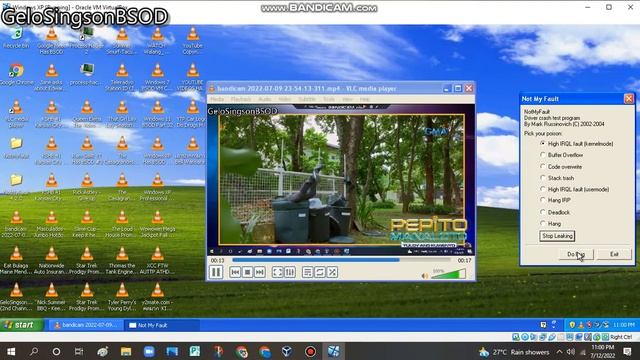Image resolution: width=640 pixels, height=360 pixels.
Task: Click Exit in Not My Fault
Action: click(x=614, y=254)
